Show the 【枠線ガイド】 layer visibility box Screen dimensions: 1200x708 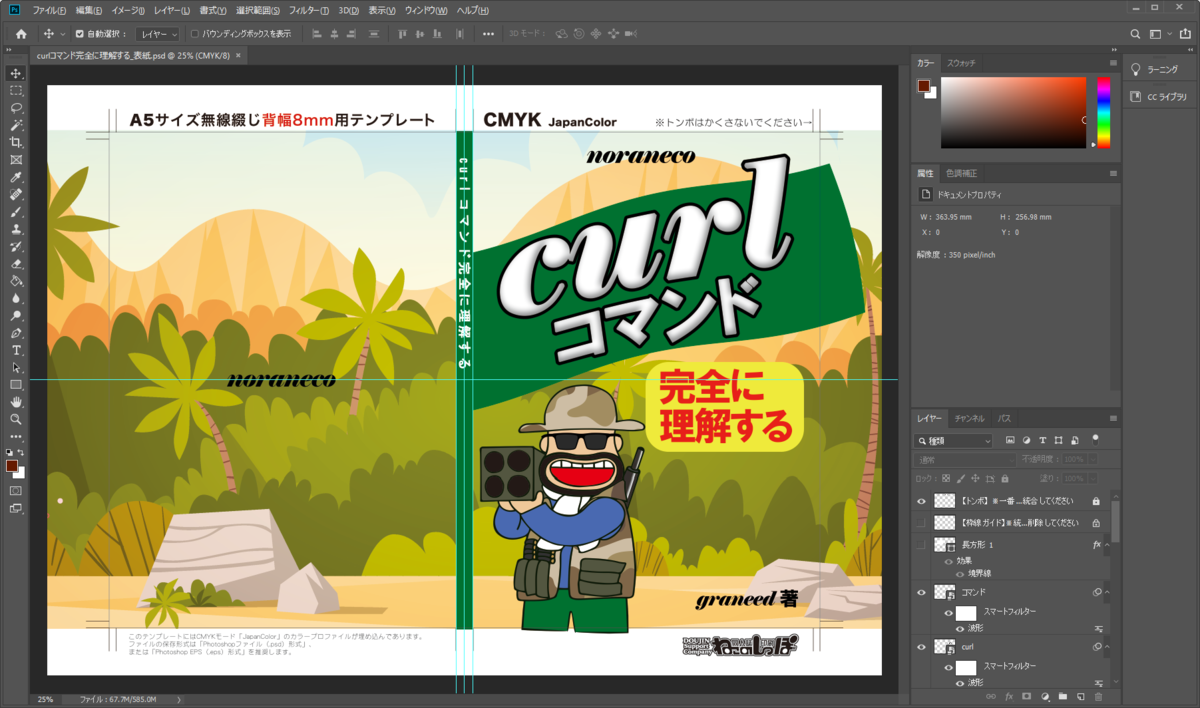pyautogui.click(x=922, y=522)
